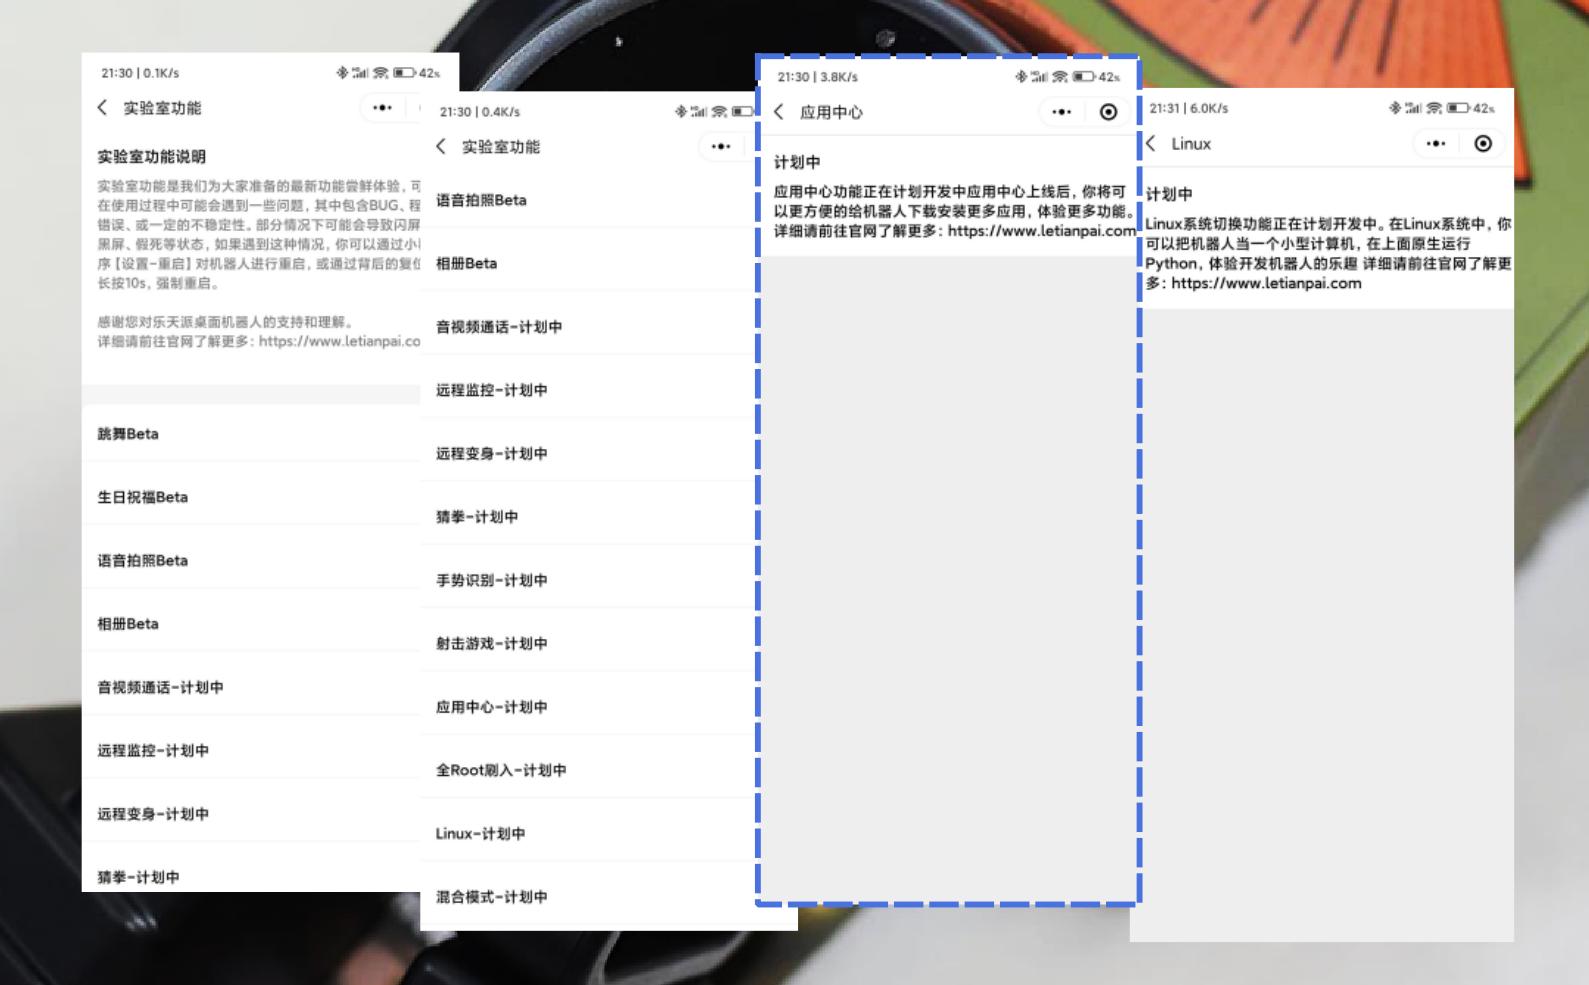
Task: Click the Bluetooth icon on the 0.1K/s screen
Action: coord(342,73)
